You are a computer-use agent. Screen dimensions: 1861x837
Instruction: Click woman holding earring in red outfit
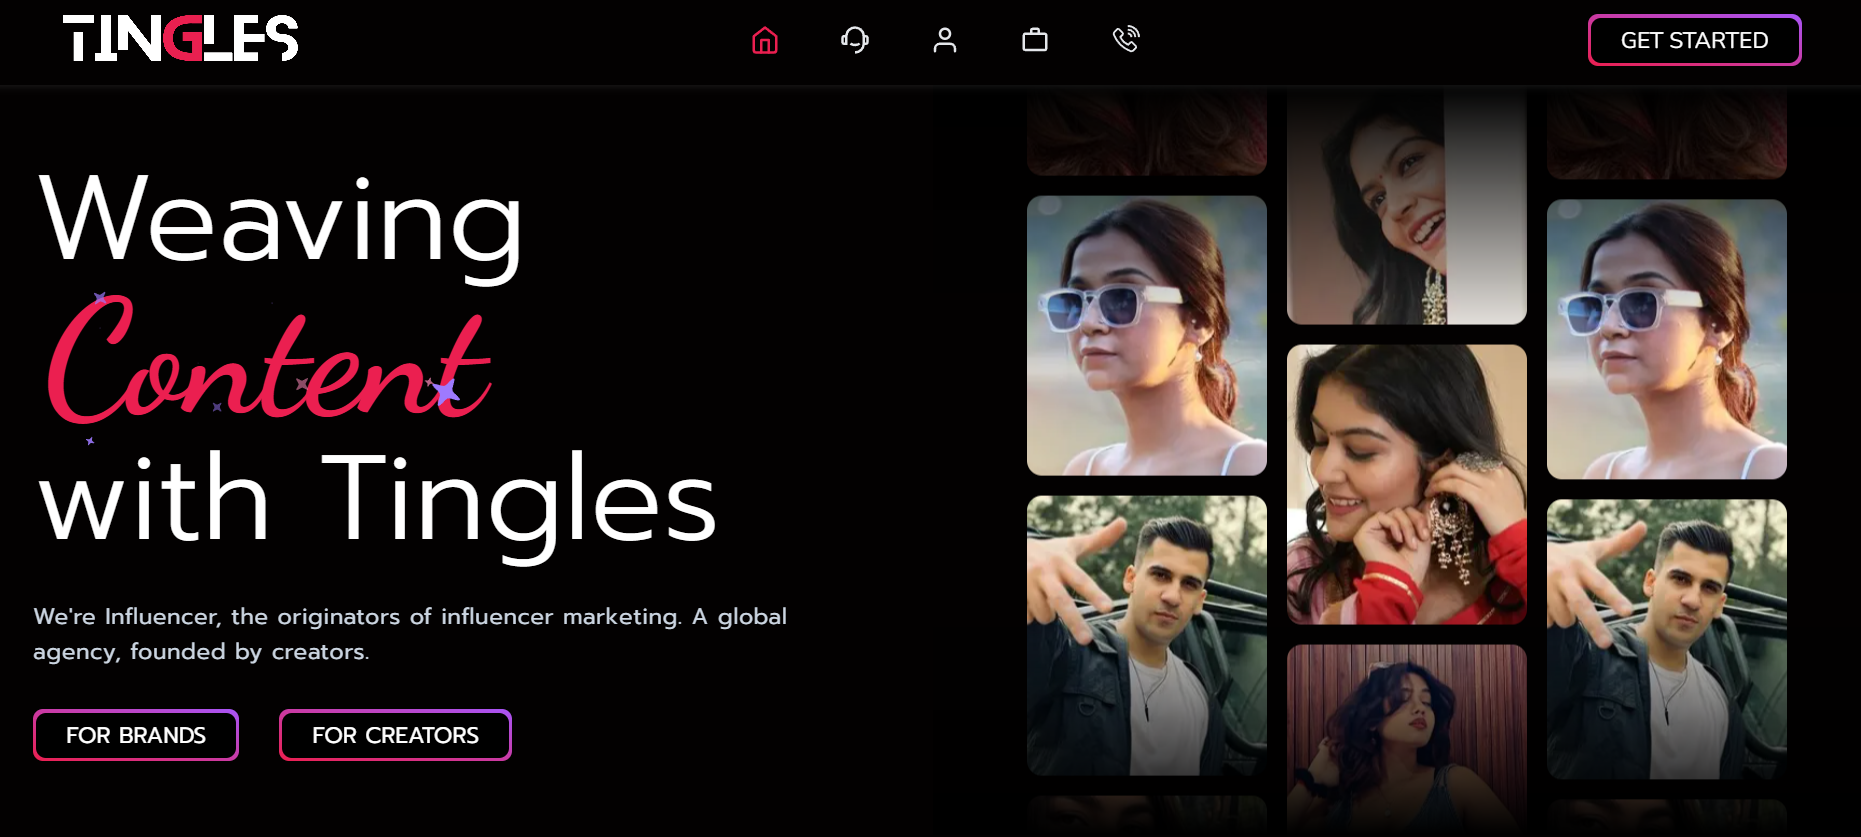pos(1407,485)
